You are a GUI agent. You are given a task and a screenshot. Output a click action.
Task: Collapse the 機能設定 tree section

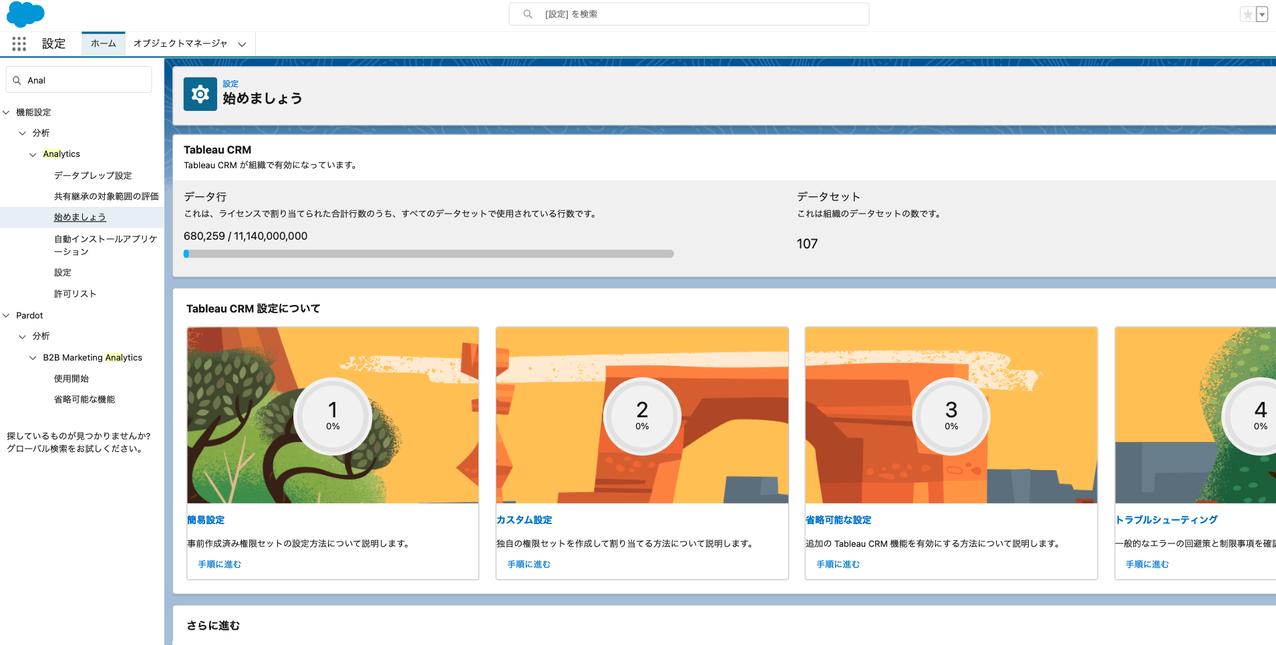[x=7, y=112]
